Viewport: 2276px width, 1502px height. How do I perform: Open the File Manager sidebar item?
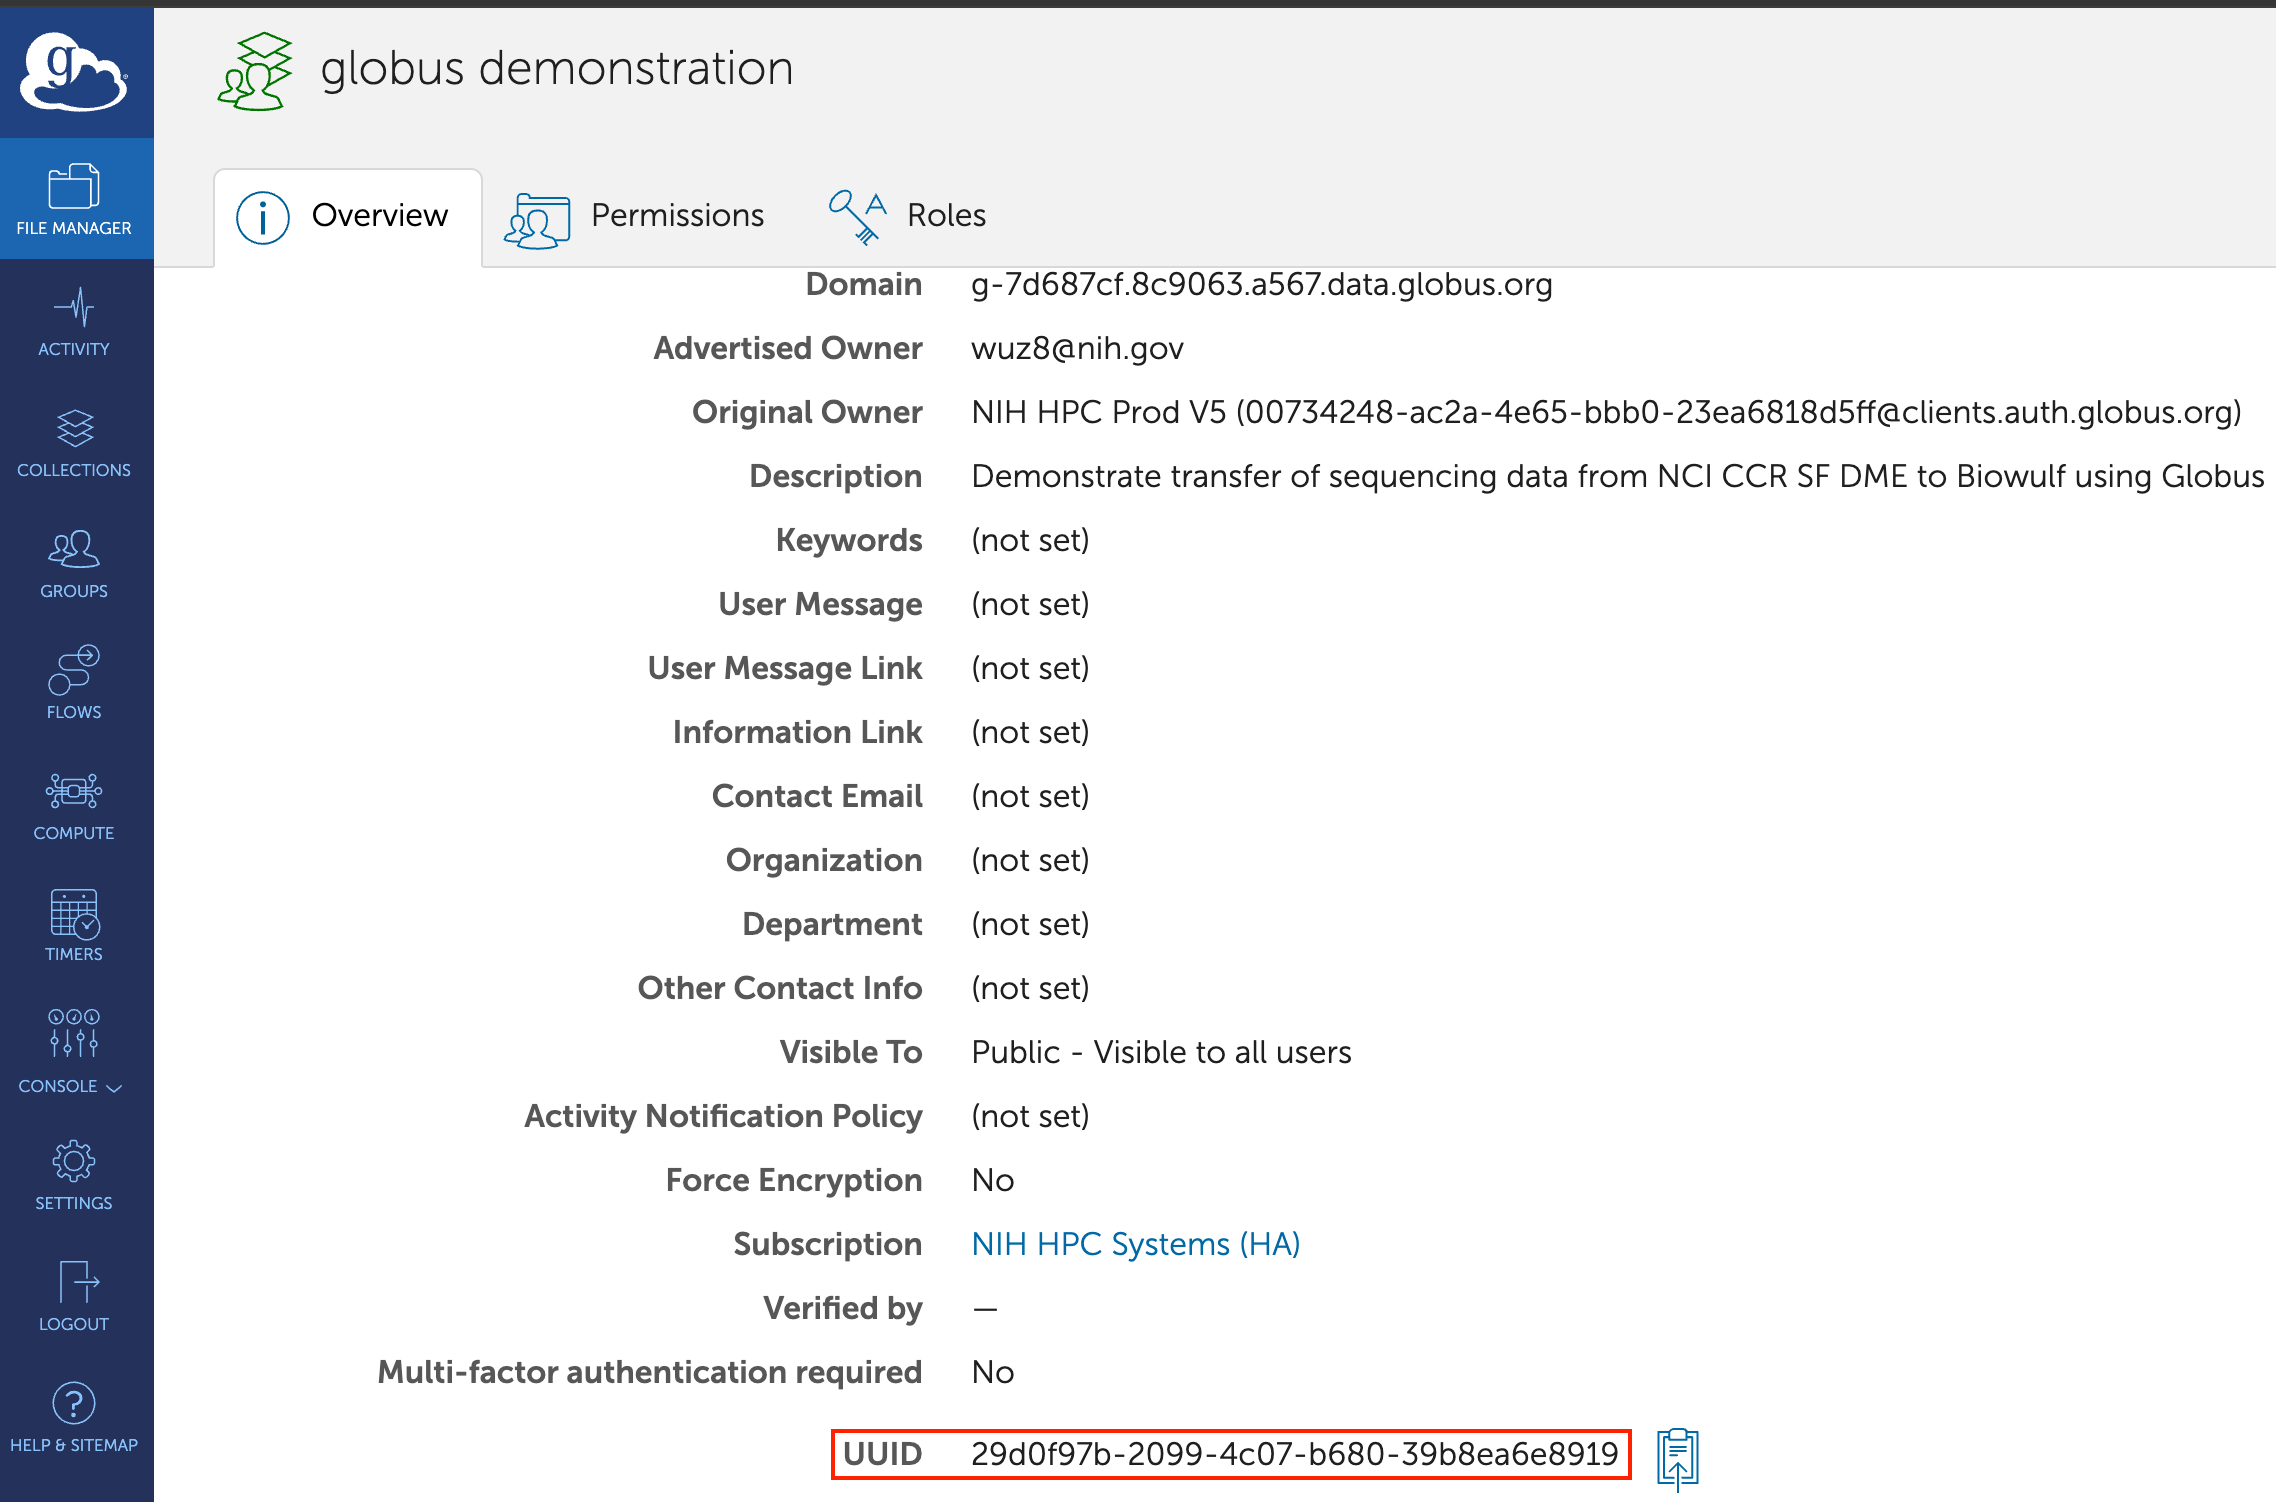click(x=74, y=199)
